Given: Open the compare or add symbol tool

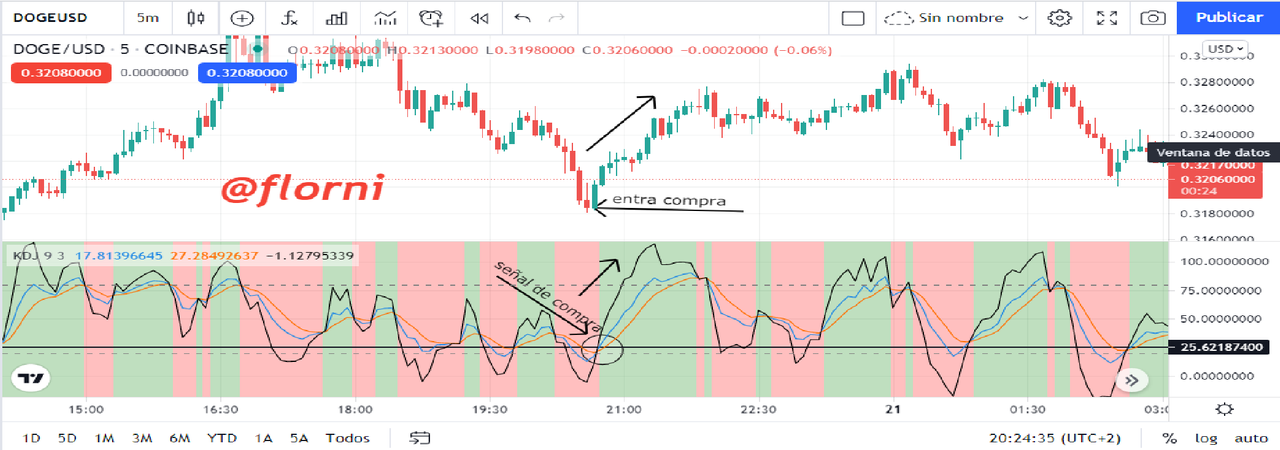Looking at the screenshot, I should tap(243, 18).
